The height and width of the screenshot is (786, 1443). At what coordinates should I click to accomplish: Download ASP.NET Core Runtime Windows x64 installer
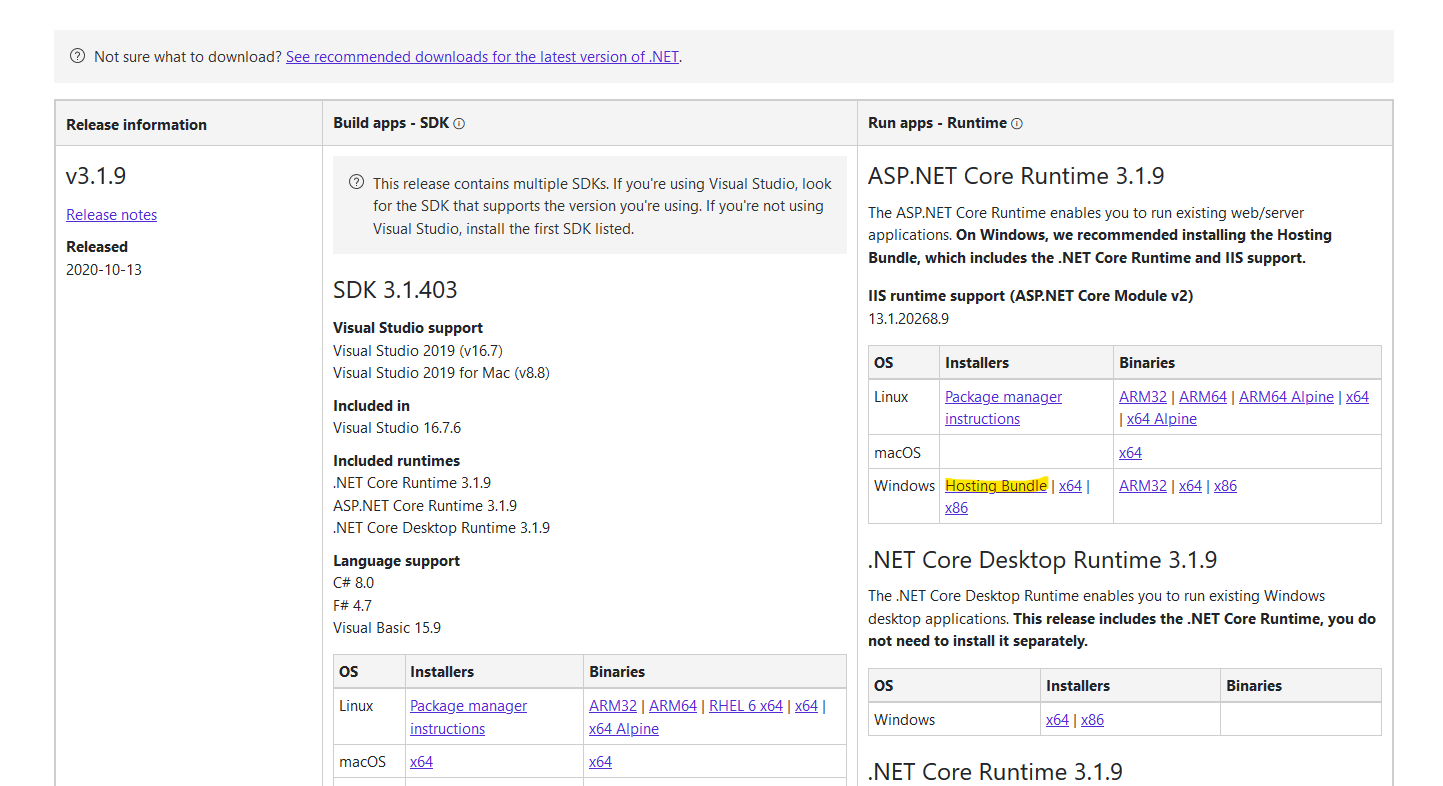[x=1070, y=486]
